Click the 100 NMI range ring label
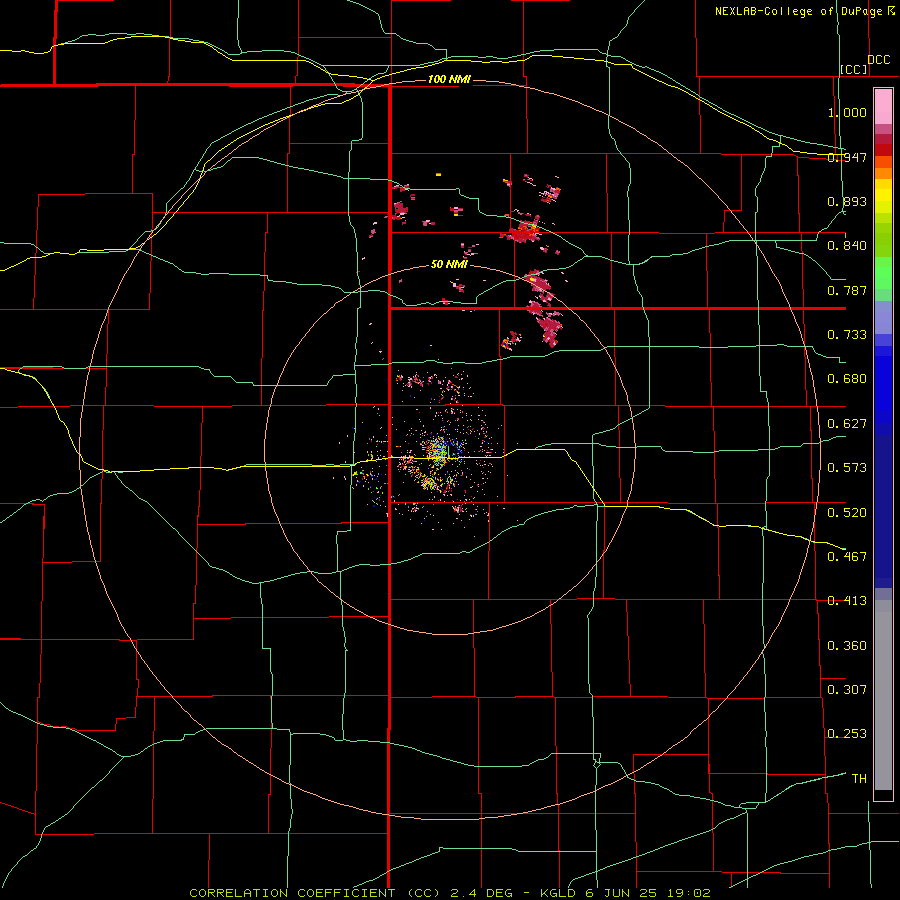900x900 pixels. [x=449, y=79]
